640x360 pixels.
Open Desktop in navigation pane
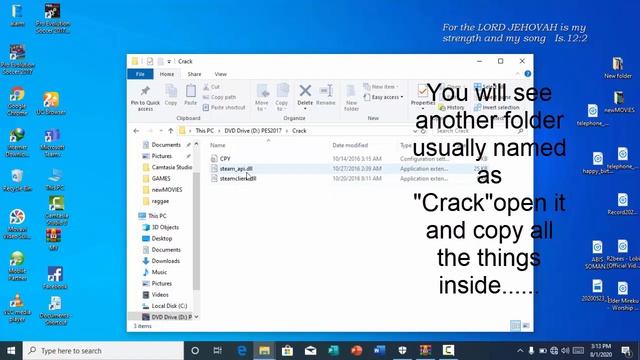coord(162,238)
